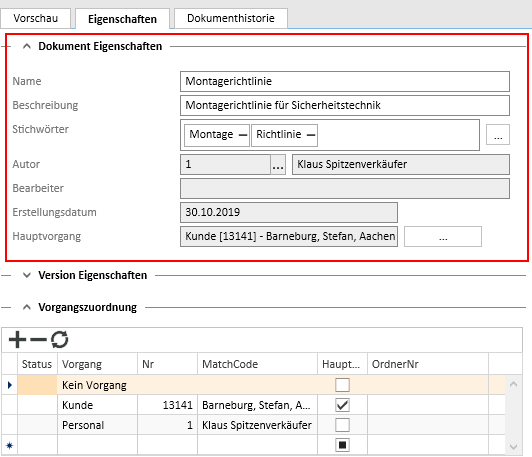532x457 pixels.
Task: Refresh the Vorgangszuordnung list
Action: (x=60, y=340)
